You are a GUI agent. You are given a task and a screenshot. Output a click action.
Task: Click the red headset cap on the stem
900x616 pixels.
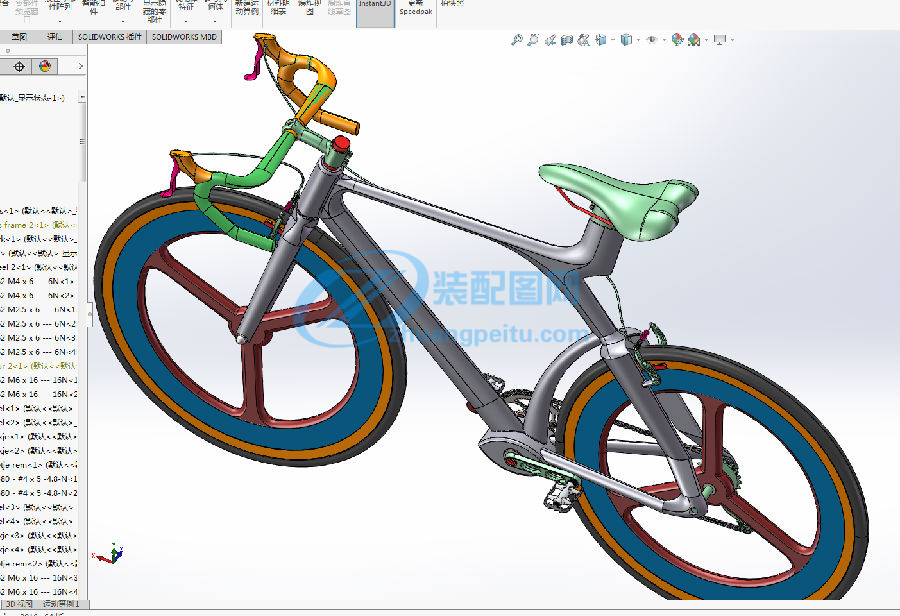[x=342, y=144]
